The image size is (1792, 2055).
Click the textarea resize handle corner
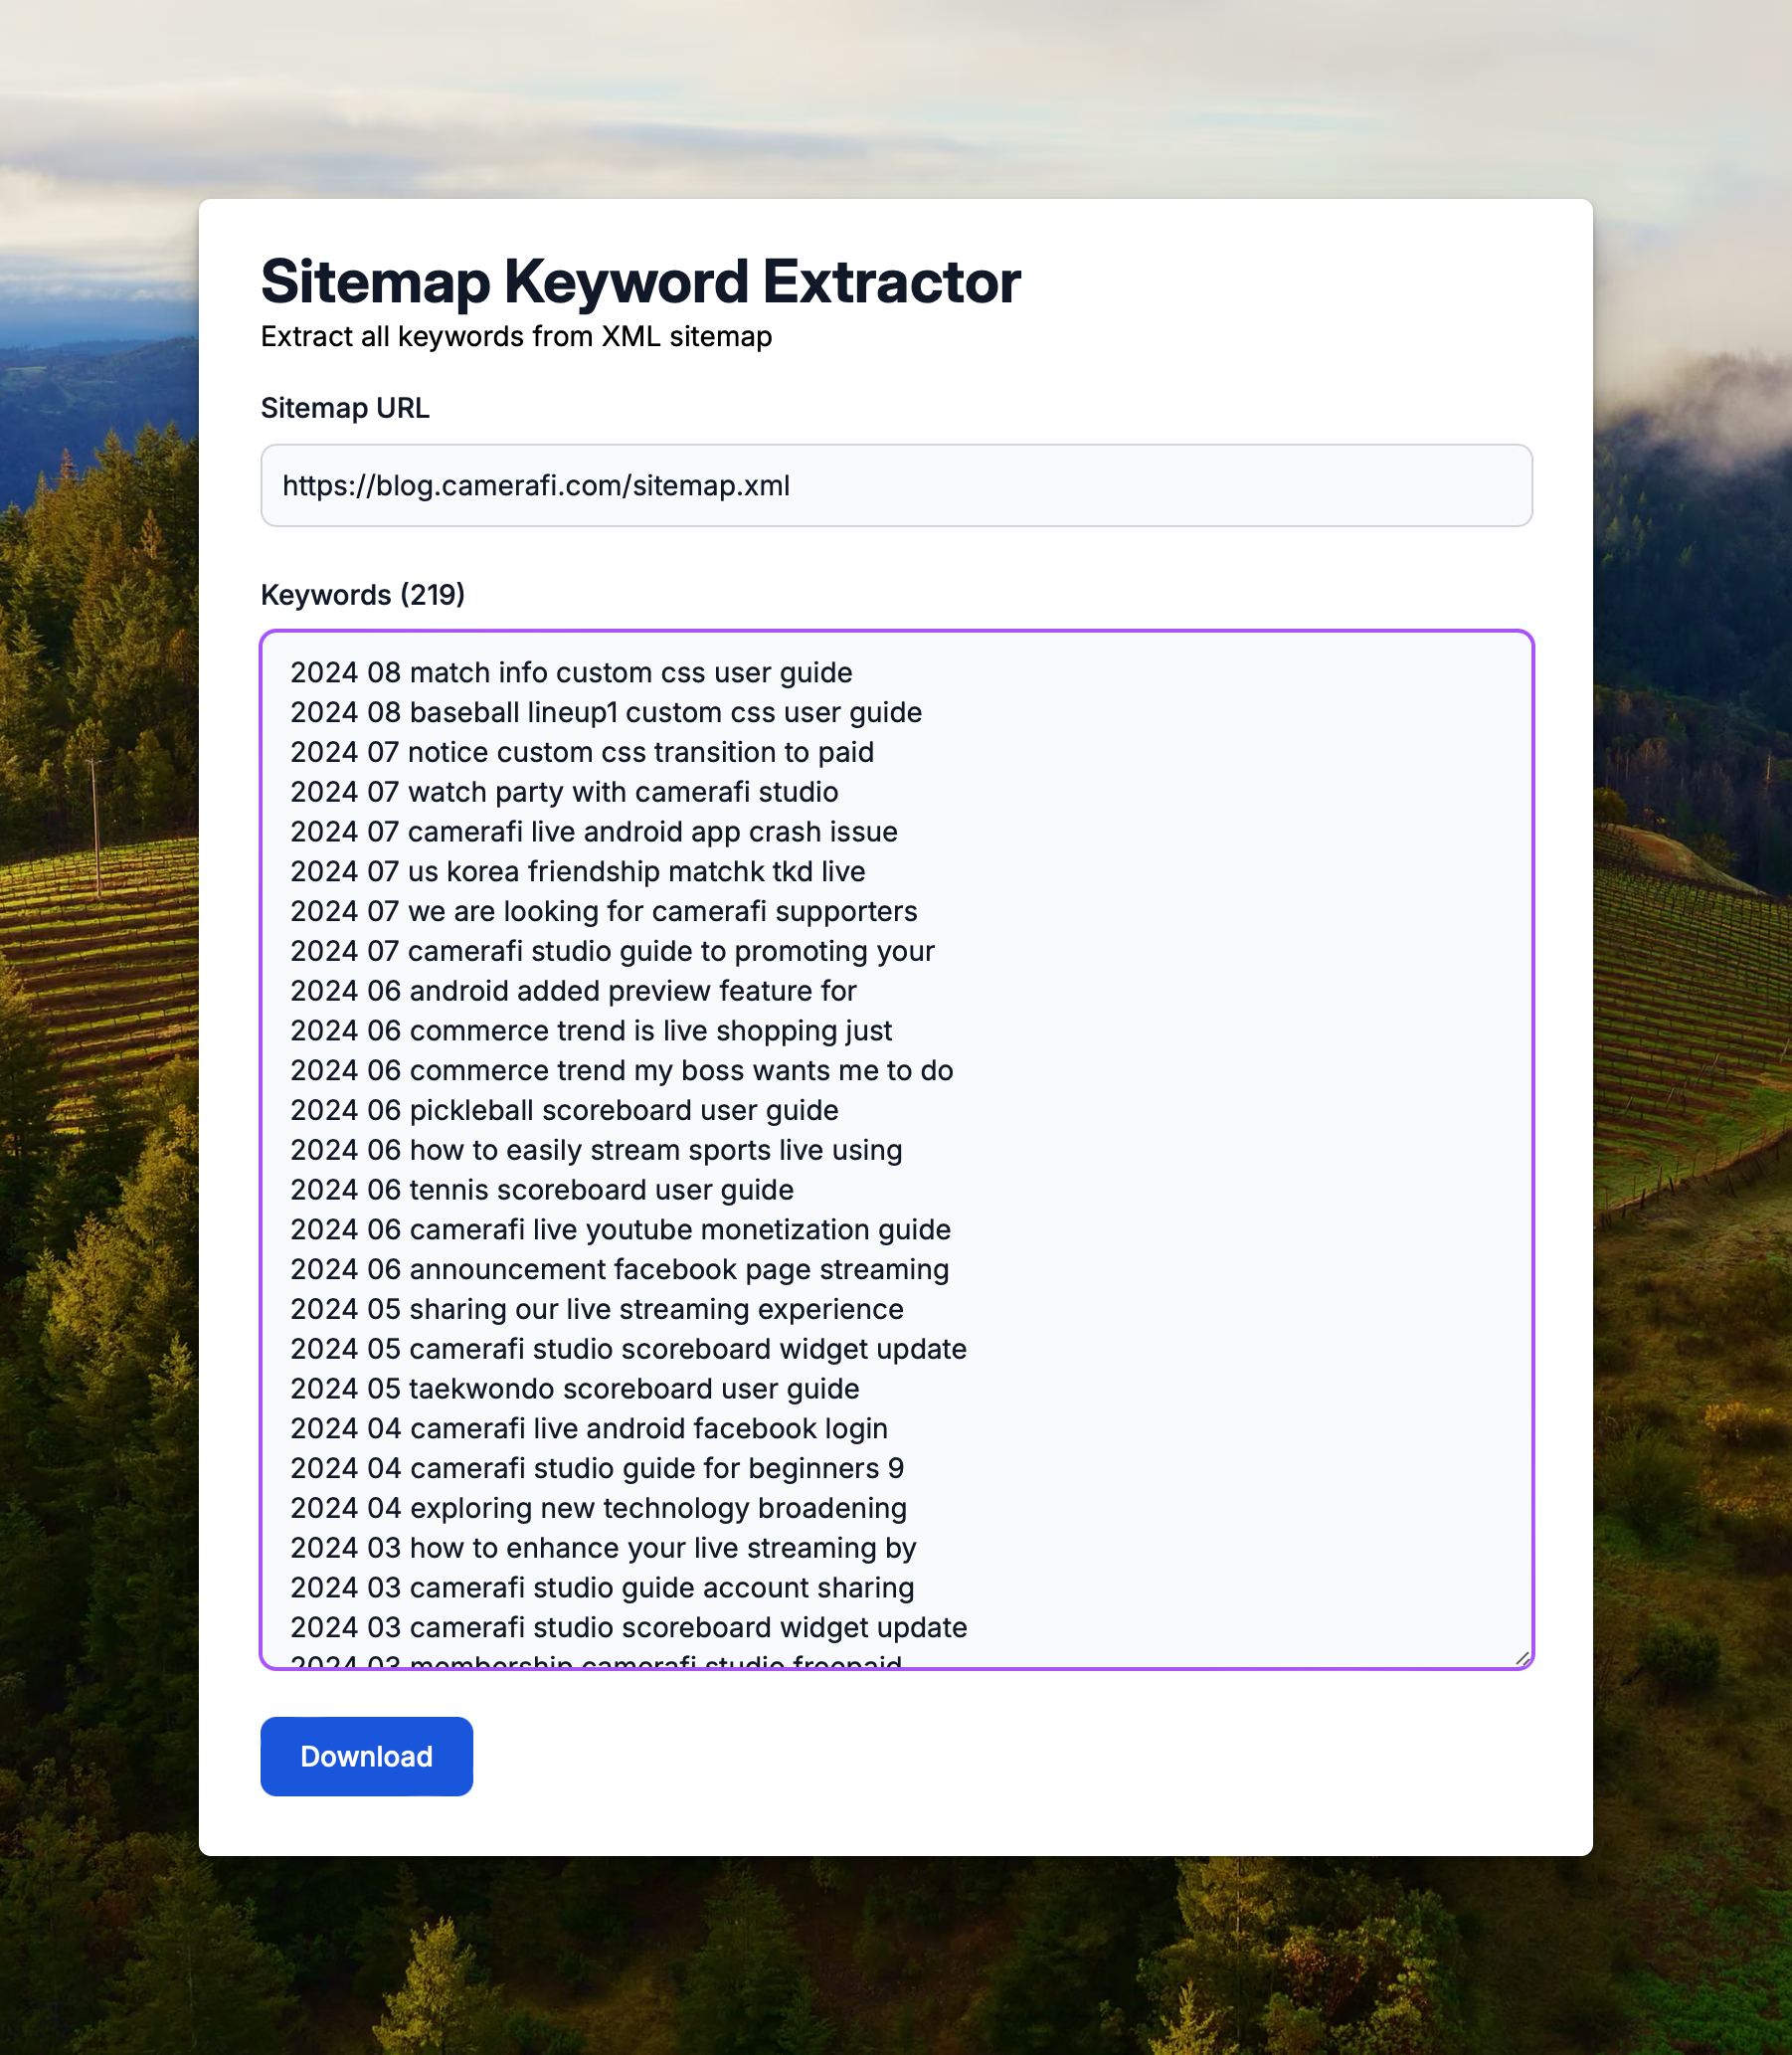(1522, 1659)
